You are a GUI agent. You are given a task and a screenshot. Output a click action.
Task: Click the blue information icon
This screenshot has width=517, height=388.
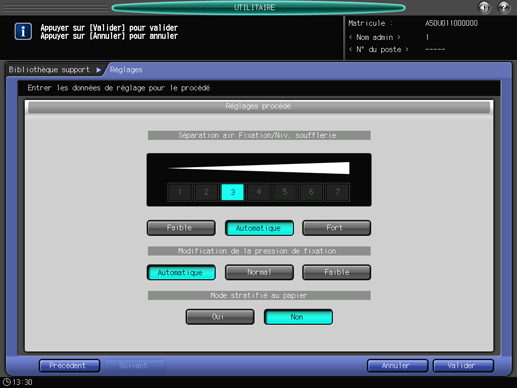click(23, 31)
